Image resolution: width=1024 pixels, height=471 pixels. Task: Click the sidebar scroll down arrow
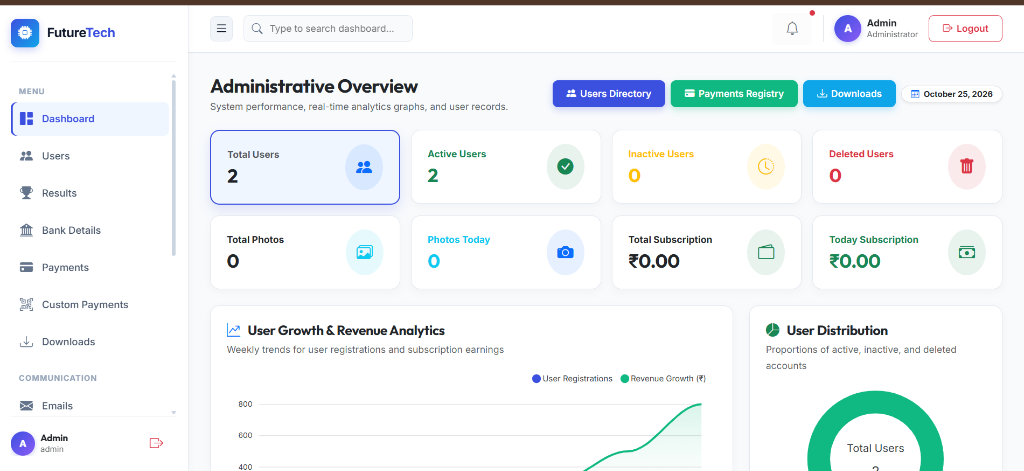pyautogui.click(x=174, y=413)
